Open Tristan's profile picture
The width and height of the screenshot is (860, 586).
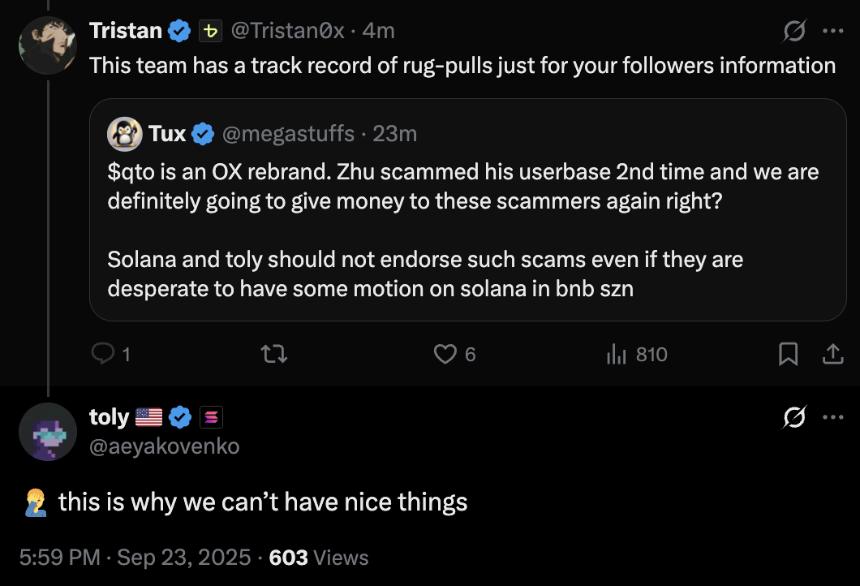47,45
